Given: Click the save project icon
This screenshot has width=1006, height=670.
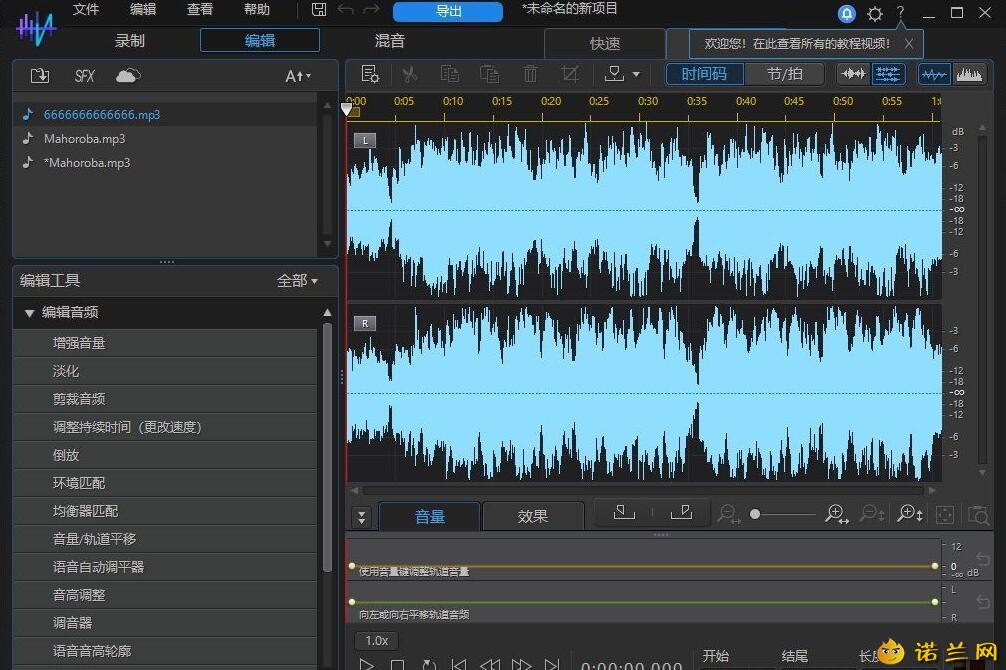Looking at the screenshot, I should [319, 10].
